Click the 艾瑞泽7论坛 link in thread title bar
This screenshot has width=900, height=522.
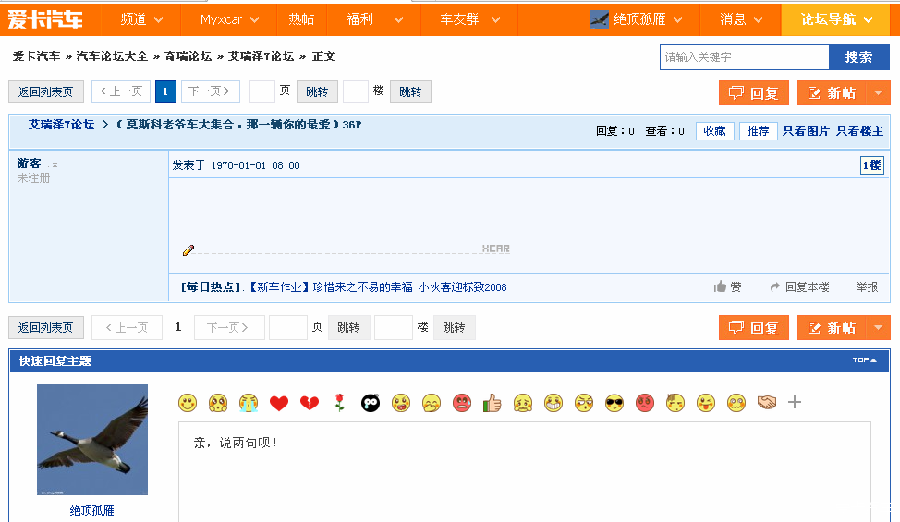61,124
